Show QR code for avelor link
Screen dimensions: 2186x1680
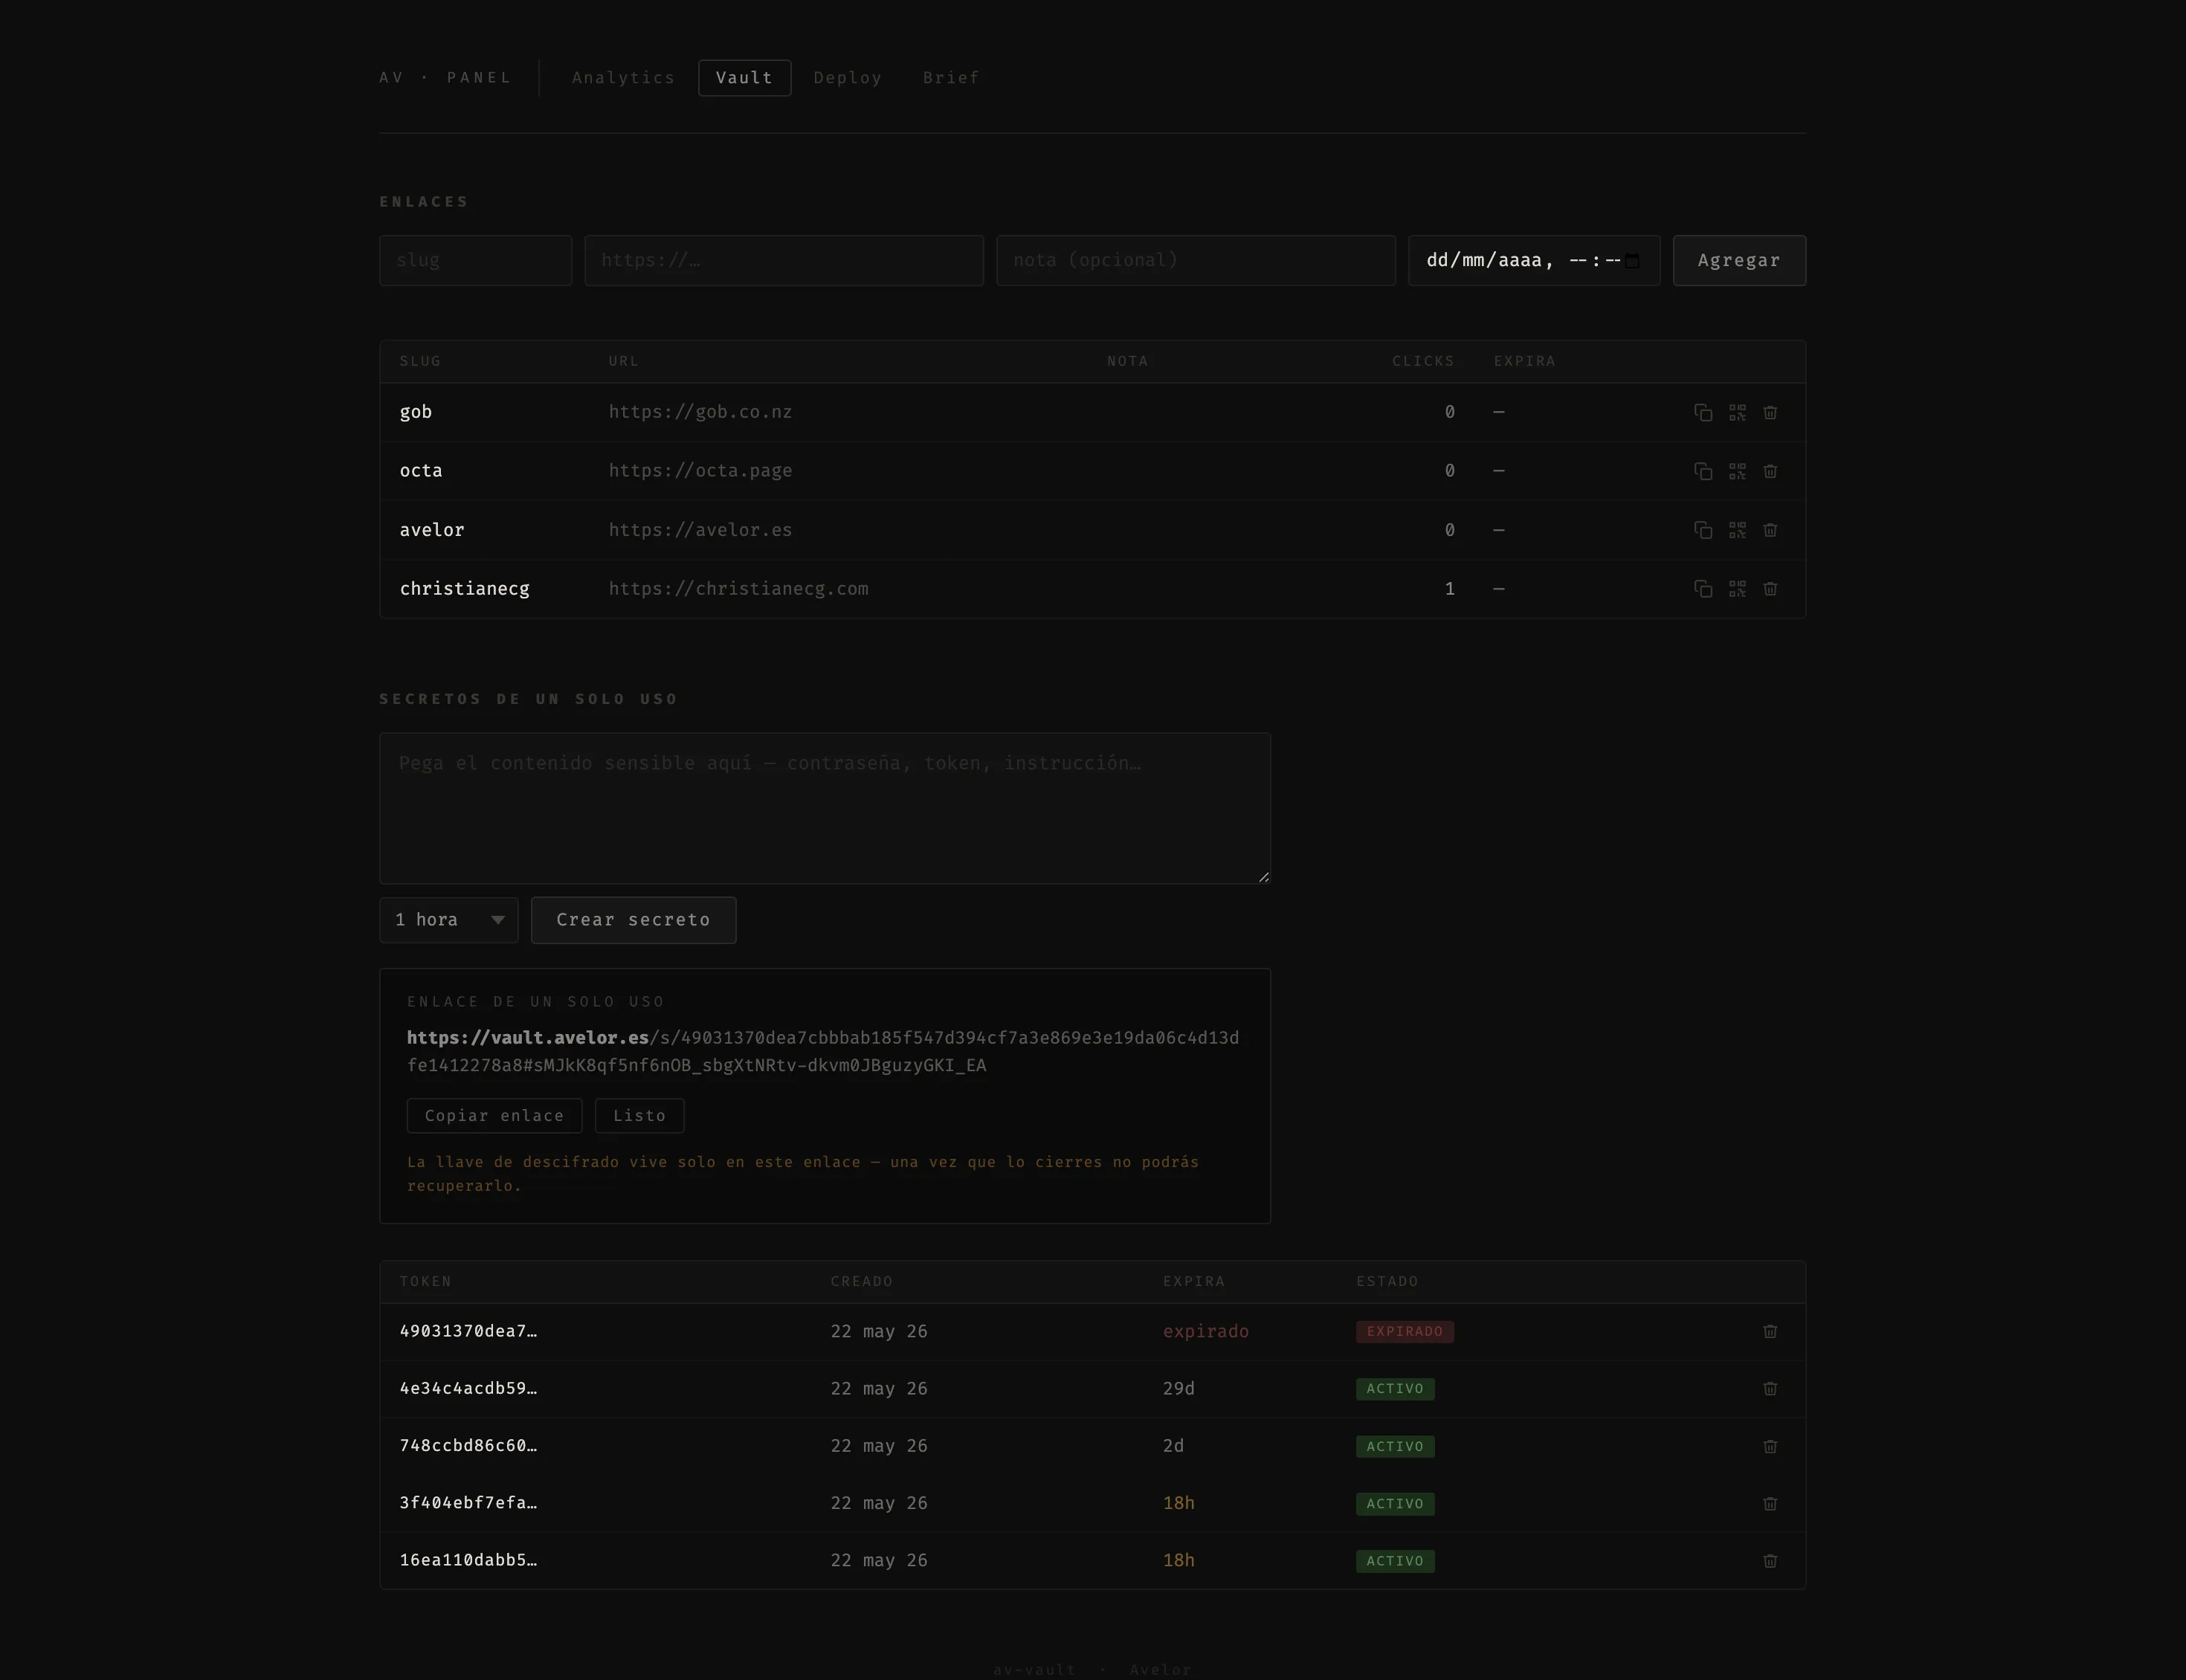[x=1737, y=530]
